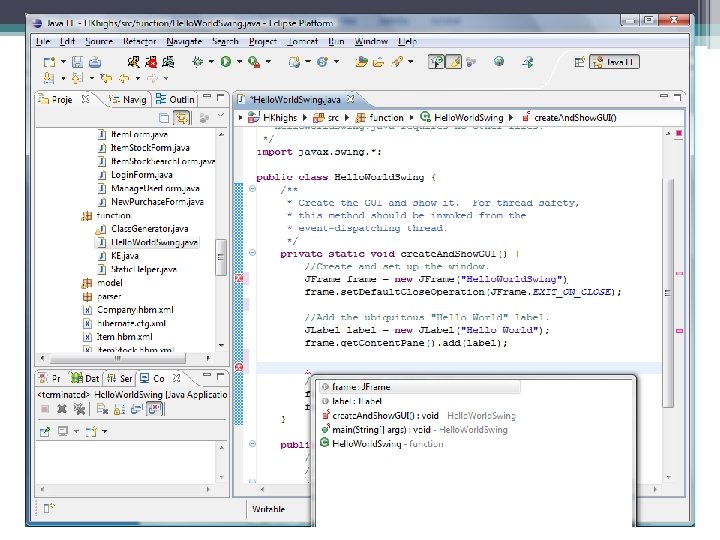
Task: Click Collapse All in the Project Explorer
Action: coord(162,118)
